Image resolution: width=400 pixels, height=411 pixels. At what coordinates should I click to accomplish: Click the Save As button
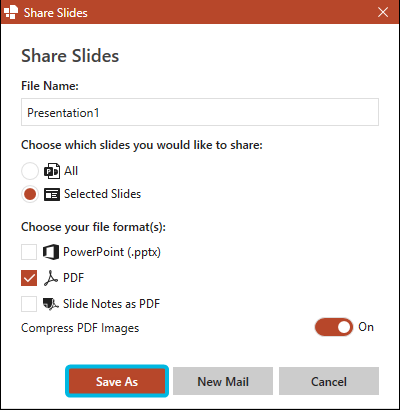tap(117, 381)
